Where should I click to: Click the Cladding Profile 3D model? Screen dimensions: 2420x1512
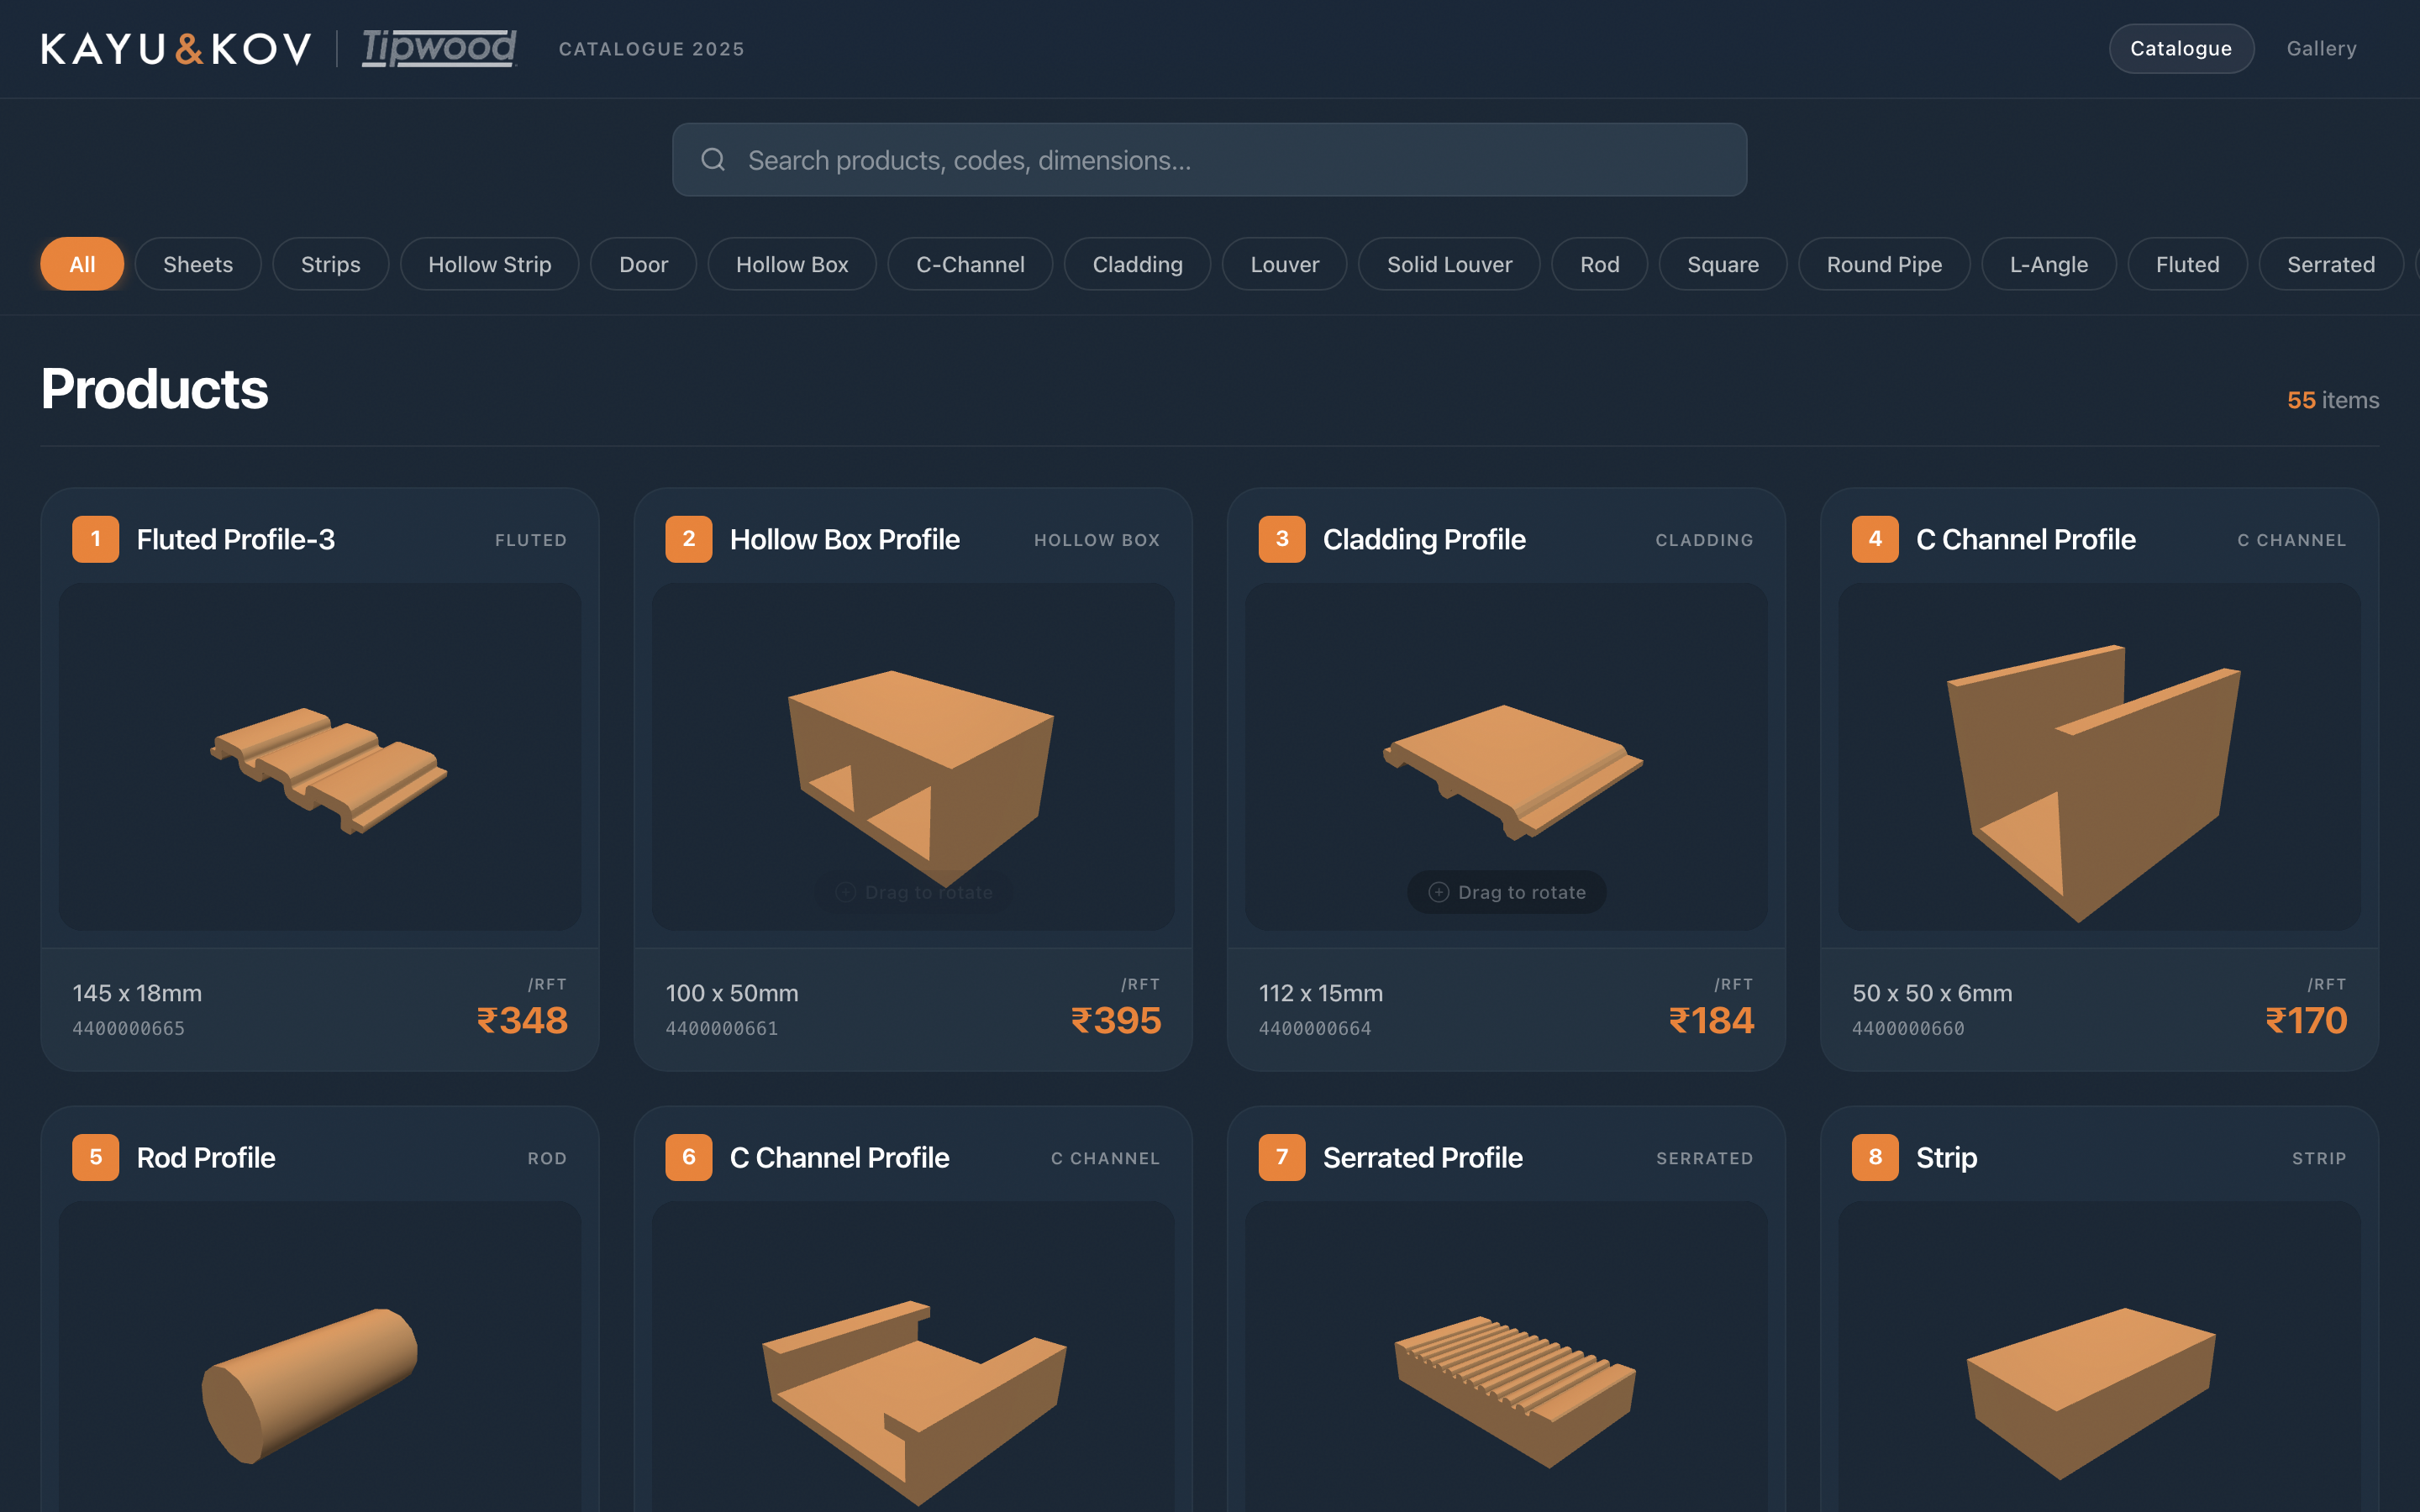[1512, 772]
